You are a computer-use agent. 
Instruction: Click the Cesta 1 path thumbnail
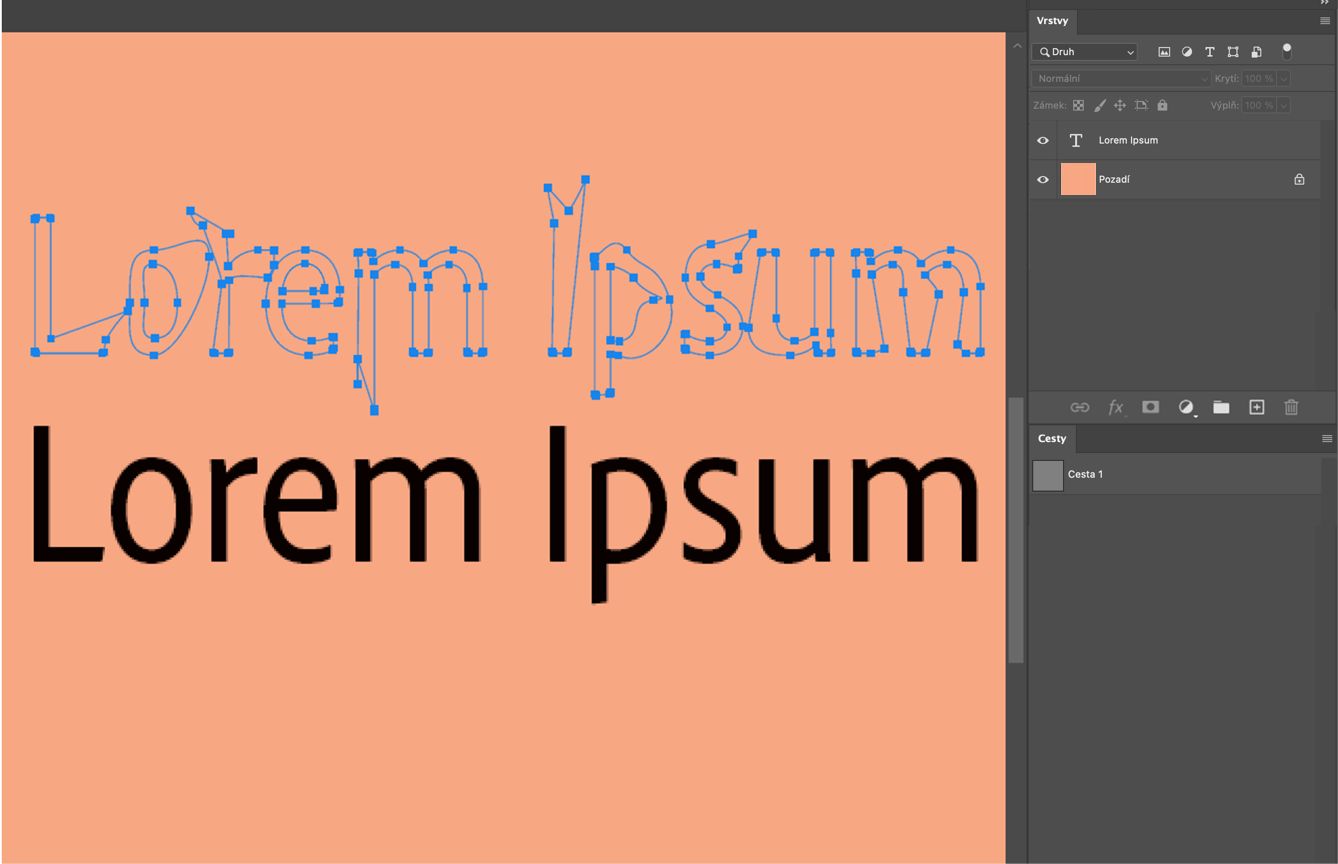[1048, 475]
